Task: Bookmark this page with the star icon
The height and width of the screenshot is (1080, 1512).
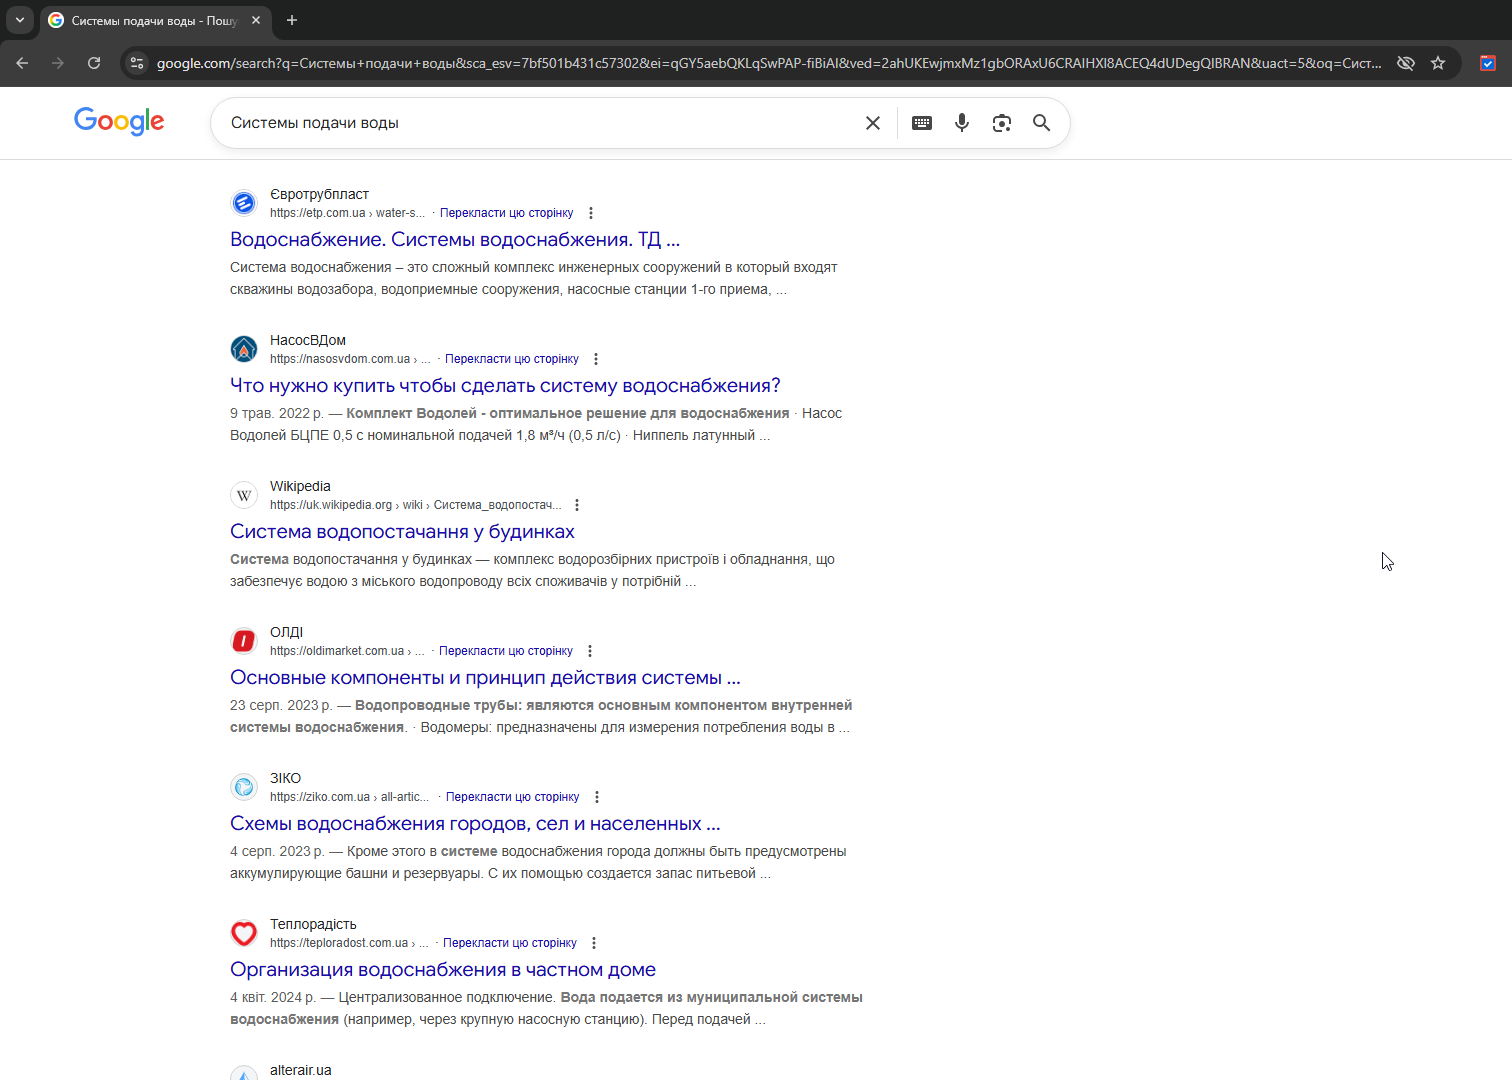Action: 1438,63
